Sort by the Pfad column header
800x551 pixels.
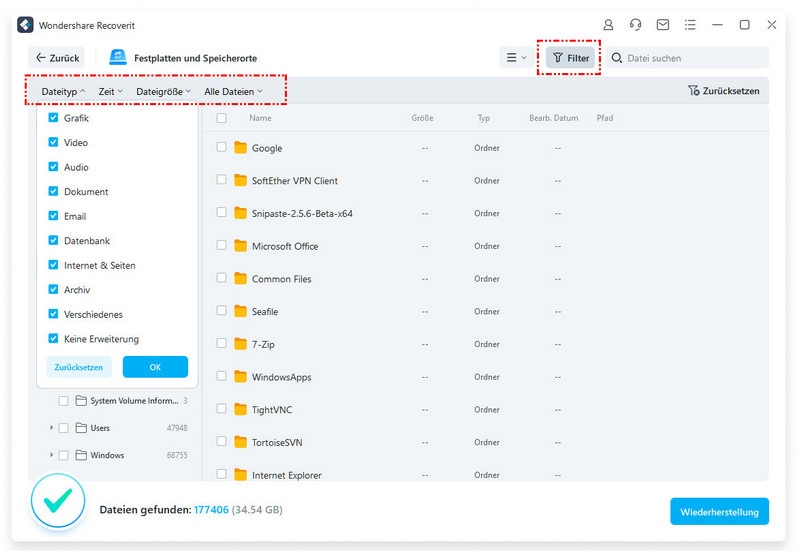point(605,118)
